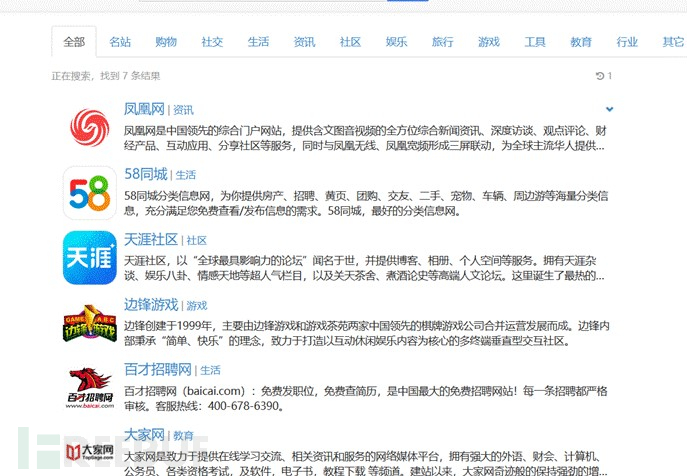Click the 天涯 blue logo icon
This screenshot has width=687, height=476.
tap(90, 258)
